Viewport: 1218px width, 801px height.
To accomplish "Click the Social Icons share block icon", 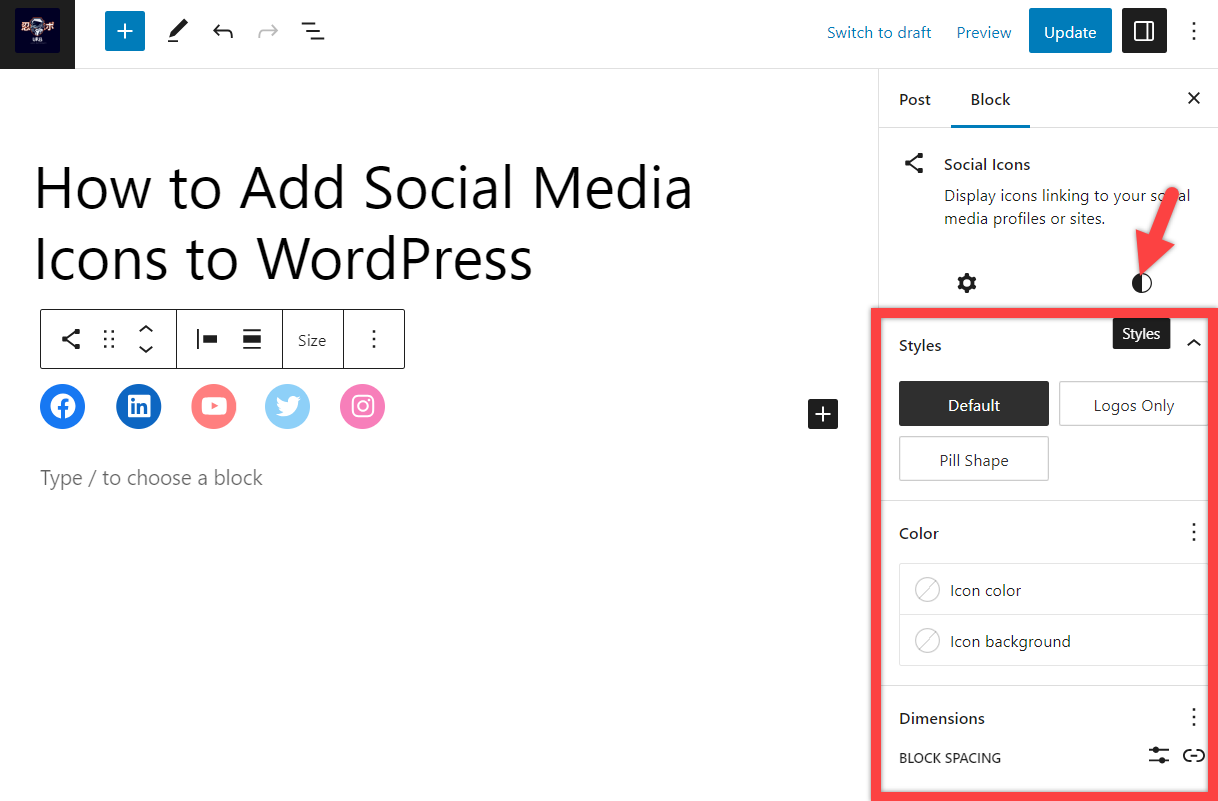I will point(913,164).
